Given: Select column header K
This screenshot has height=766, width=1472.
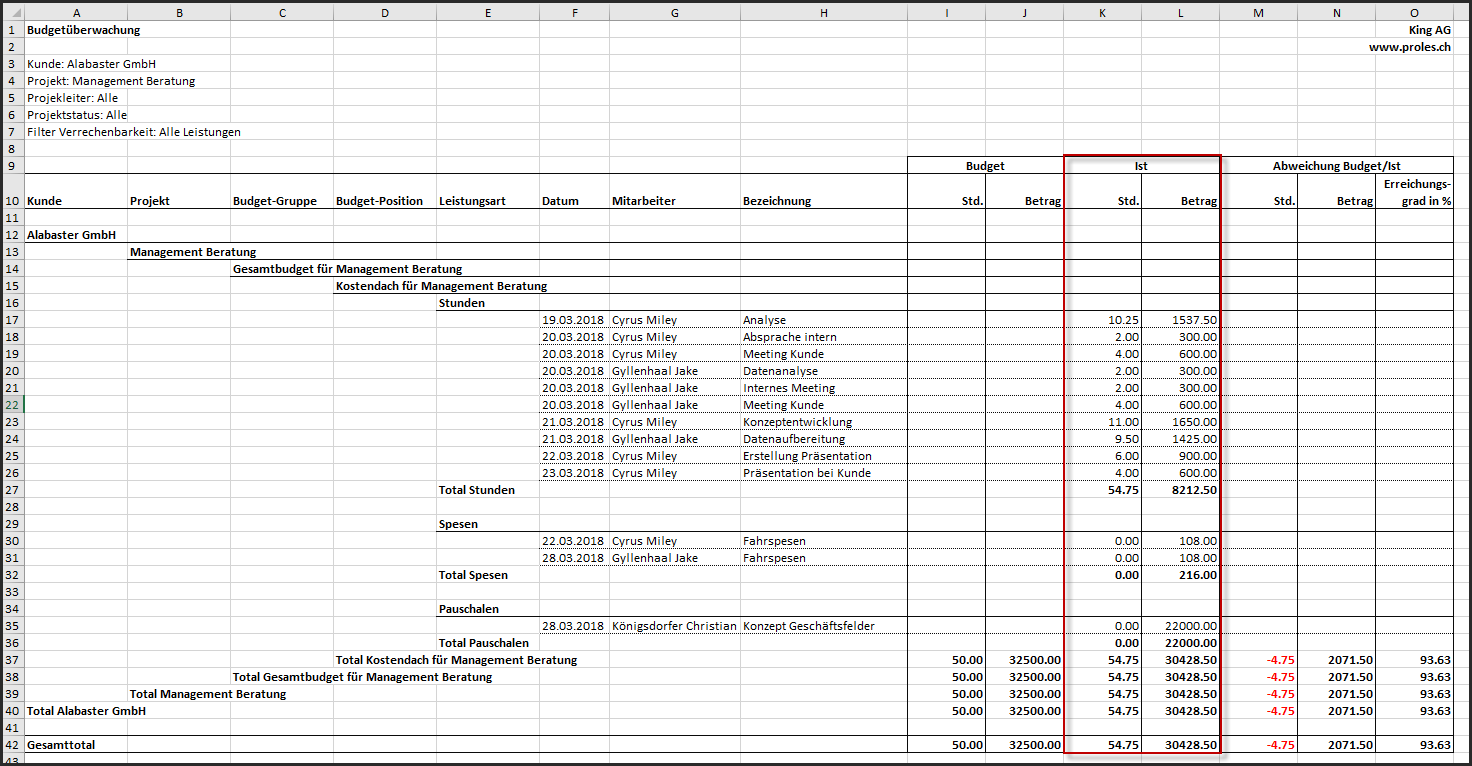Looking at the screenshot, I should click(1102, 12).
